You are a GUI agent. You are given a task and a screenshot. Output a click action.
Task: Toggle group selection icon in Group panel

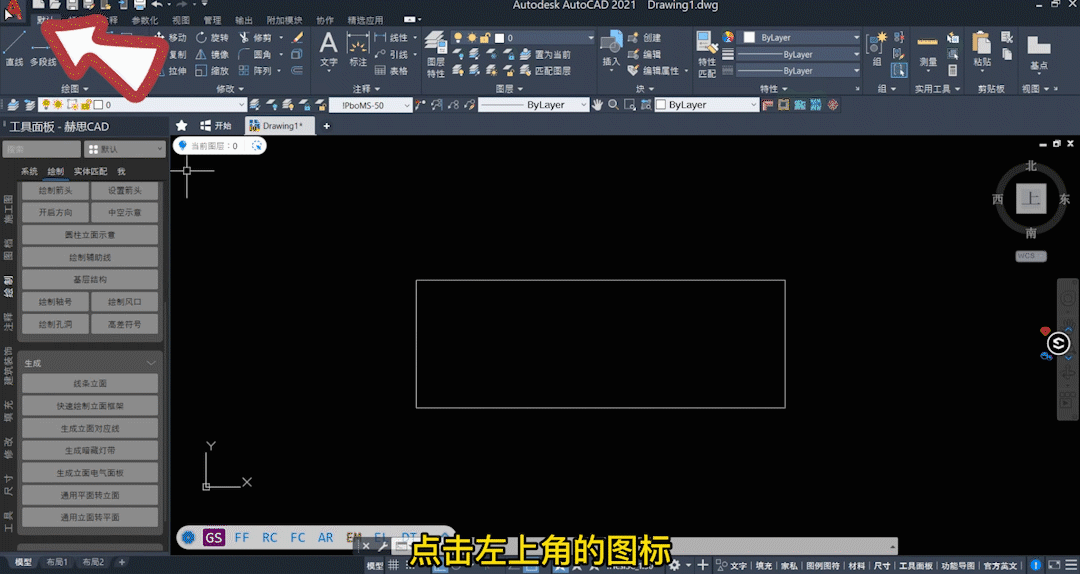[899, 70]
